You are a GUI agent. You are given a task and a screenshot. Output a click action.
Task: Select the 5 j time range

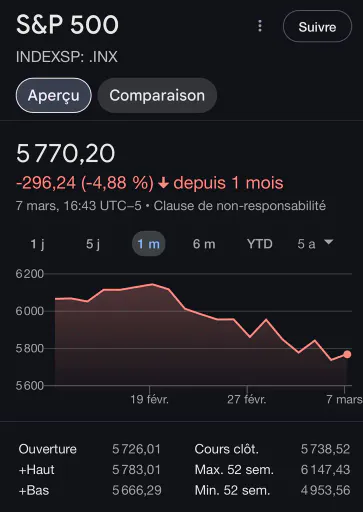(x=93, y=244)
